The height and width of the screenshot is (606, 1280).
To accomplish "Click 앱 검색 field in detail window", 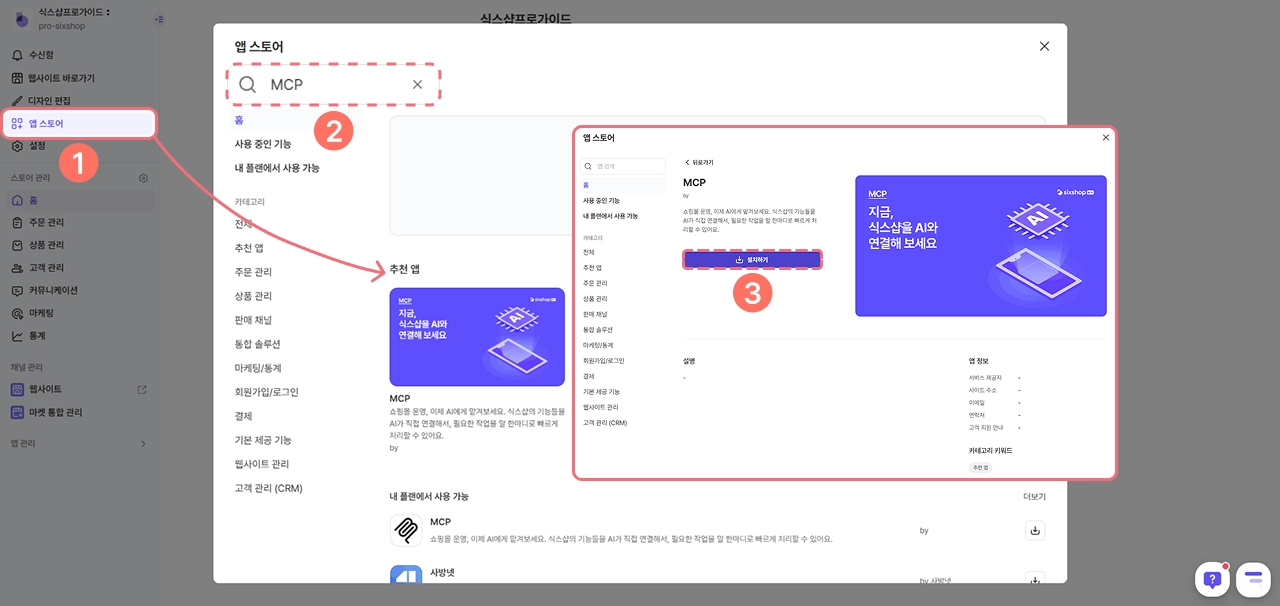I will pyautogui.click(x=624, y=166).
